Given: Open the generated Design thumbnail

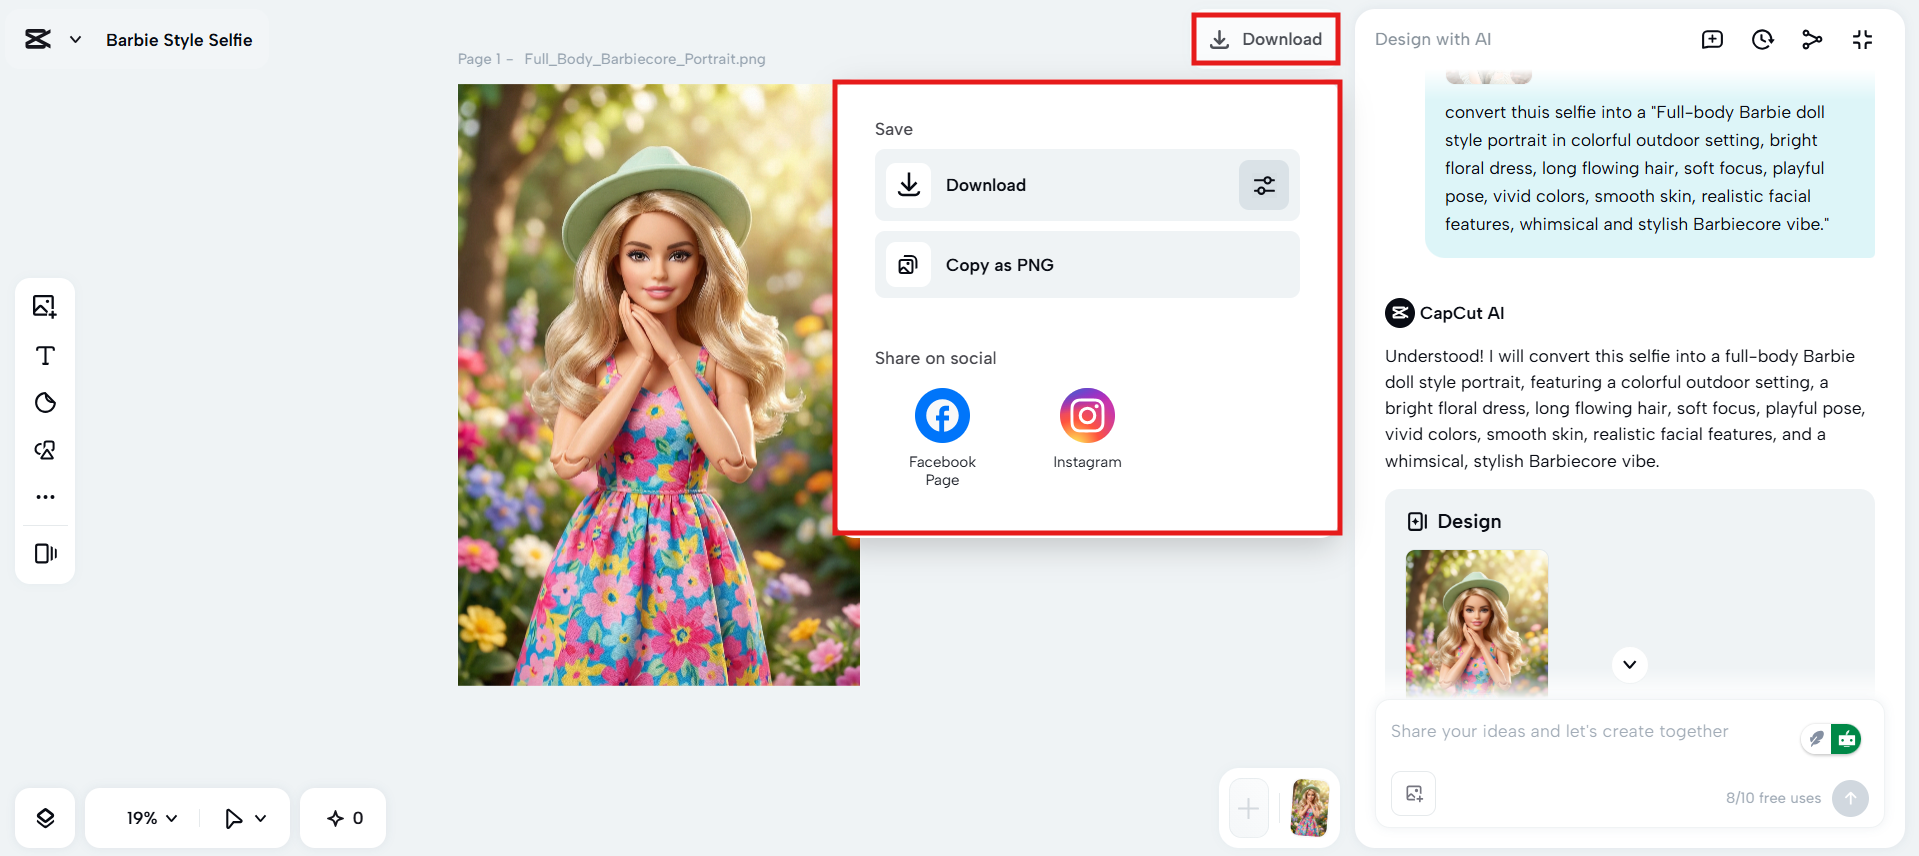Looking at the screenshot, I should tap(1477, 622).
